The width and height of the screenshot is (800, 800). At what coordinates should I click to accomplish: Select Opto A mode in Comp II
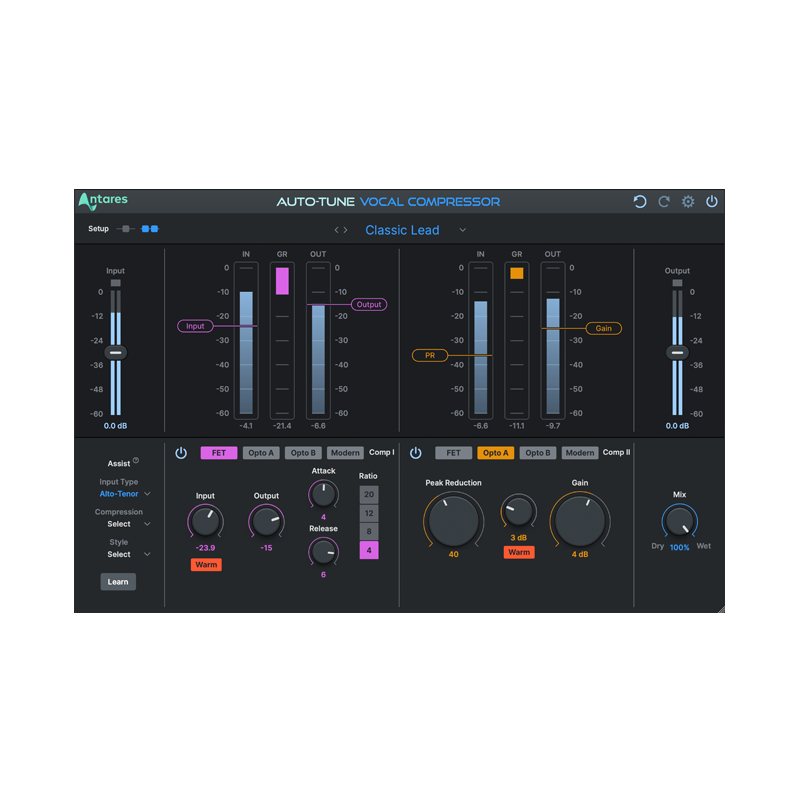[x=496, y=453]
